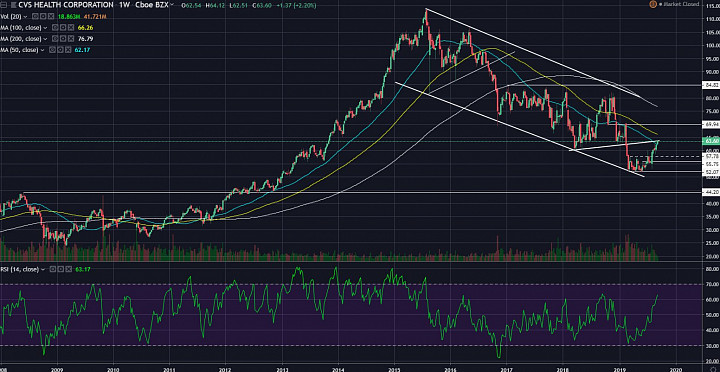Screen dimensions: 720x372
Task: Hide the MA (100, close) line
Action: tap(55, 28)
